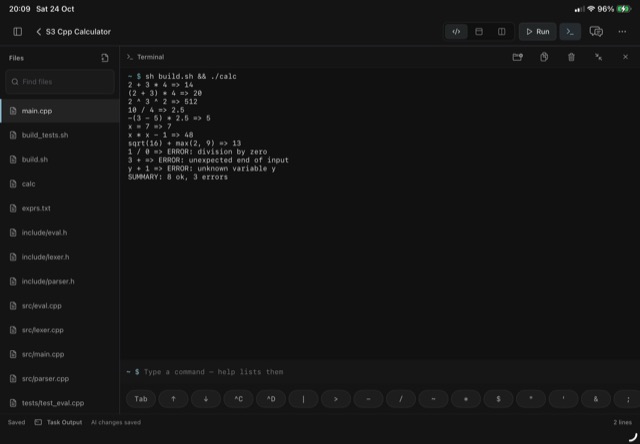640x444 pixels.
Task: Toggle the sidebar panel icon
Action: (18, 31)
